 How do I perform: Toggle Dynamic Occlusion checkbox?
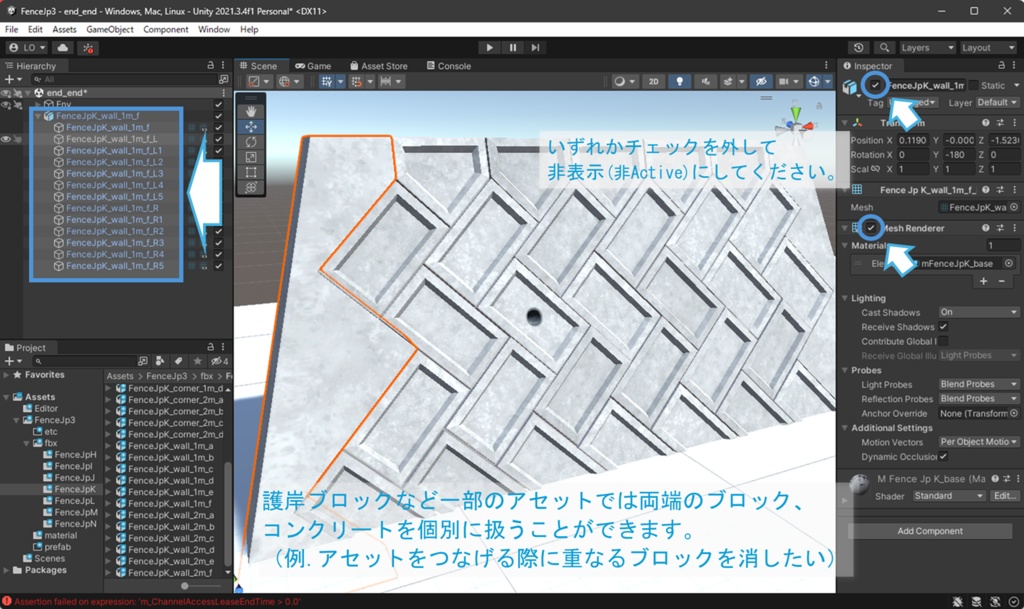coord(943,456)
